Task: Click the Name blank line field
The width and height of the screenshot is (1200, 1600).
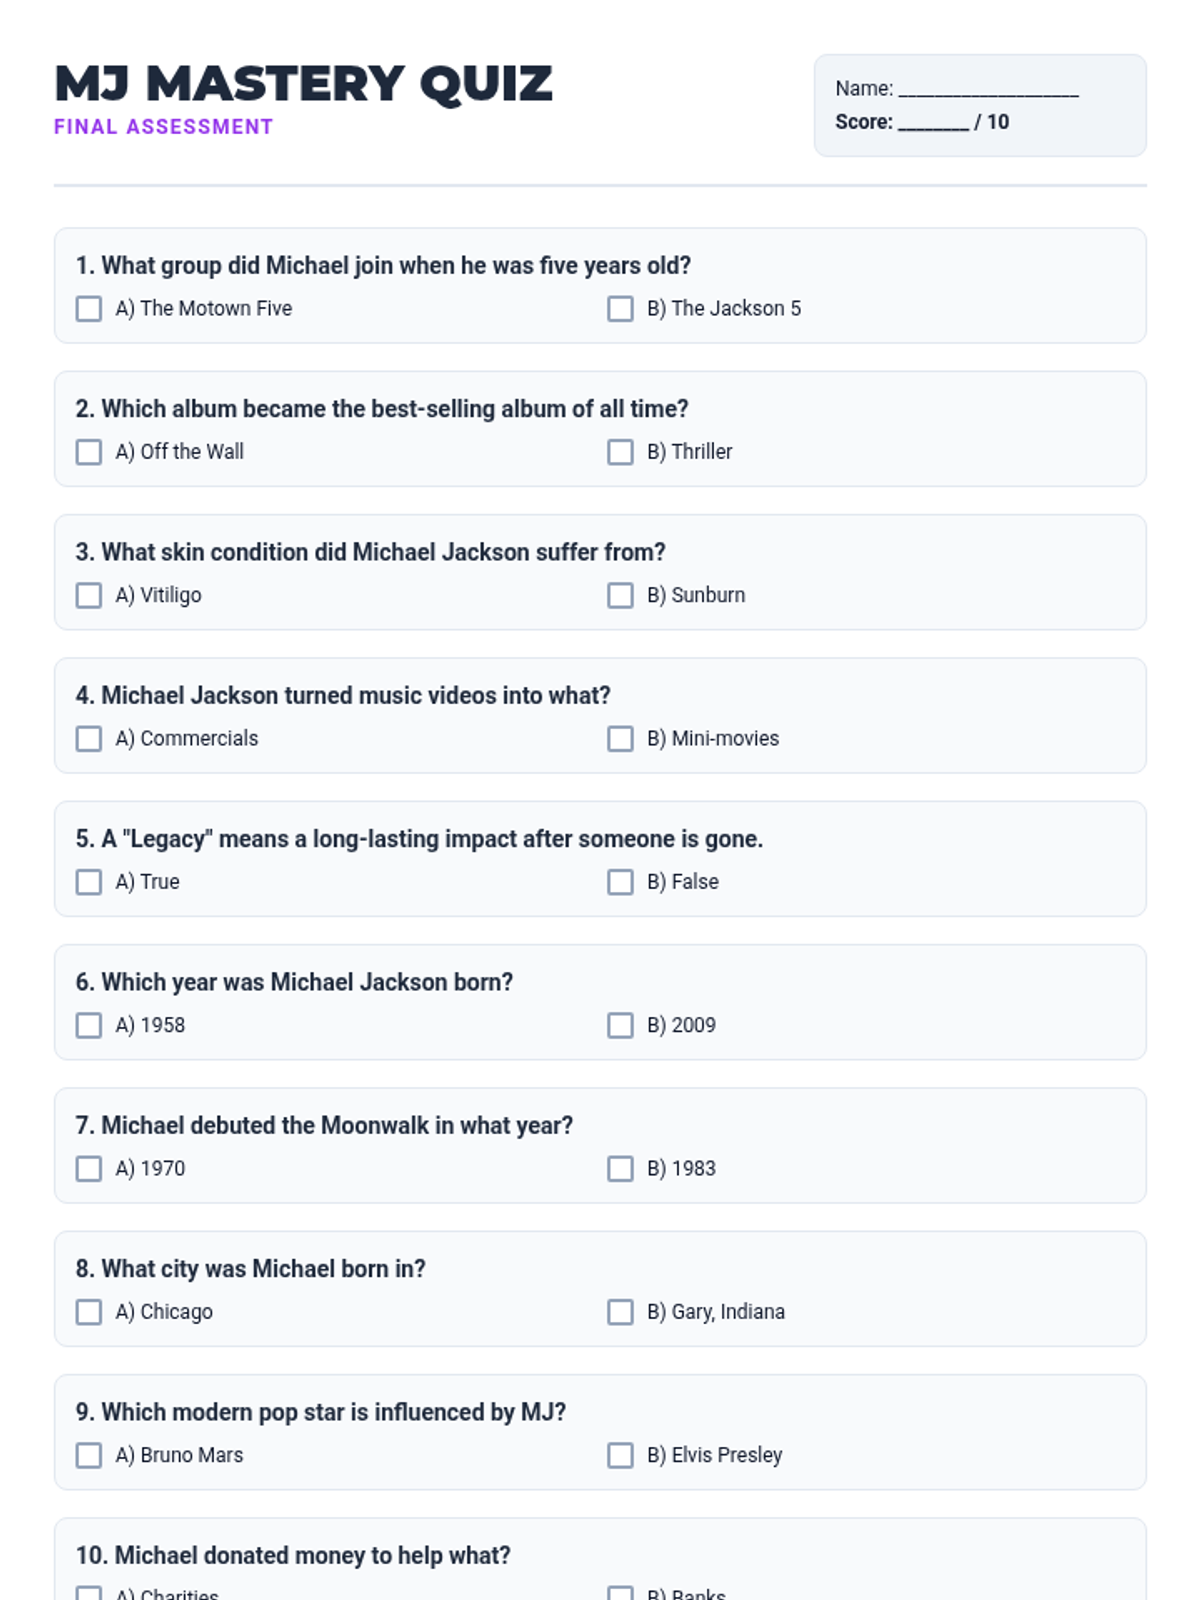Action: coord(988,90)
